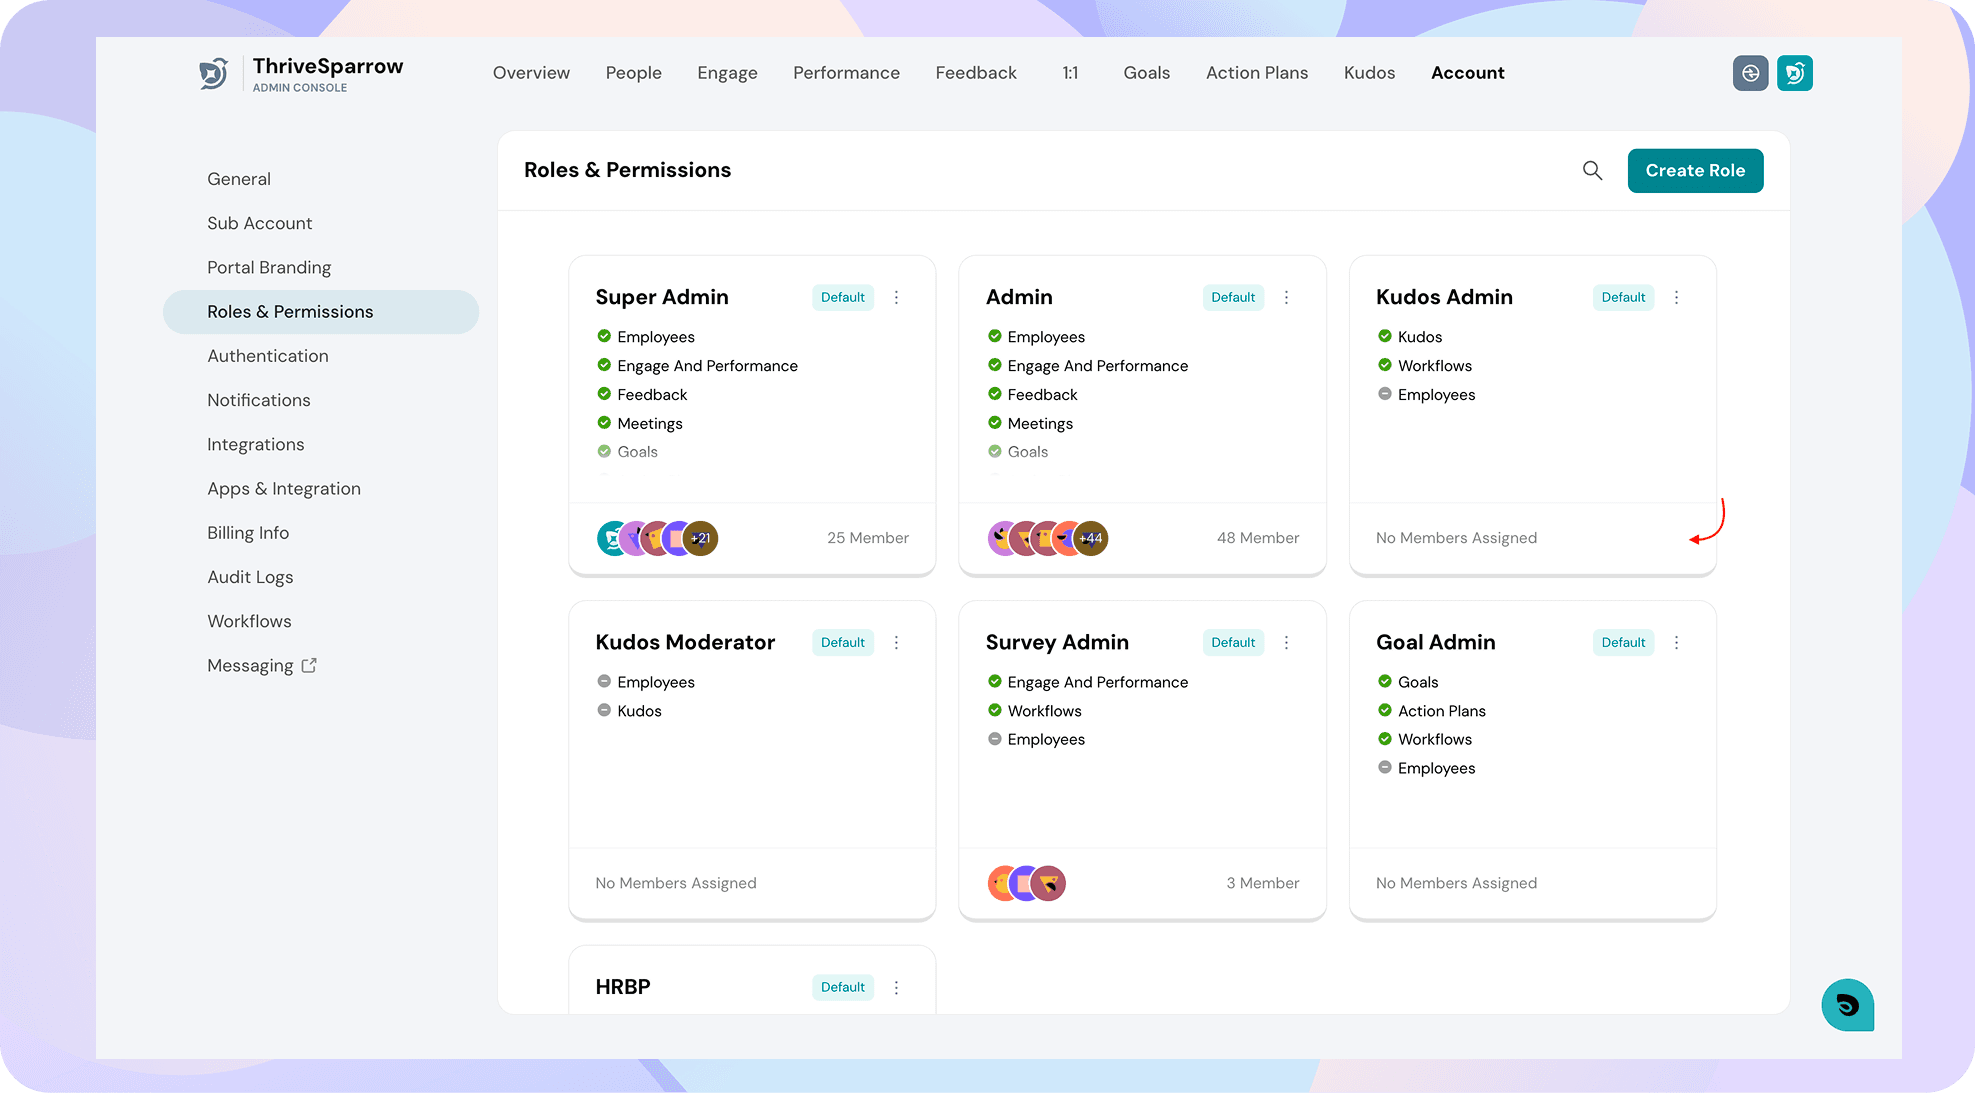Viewport: 1976px width, 1093px height.
Task: Click No Members Assigned in Kudos Moderator
Action: pyautogui.click(x=676, y=883)
